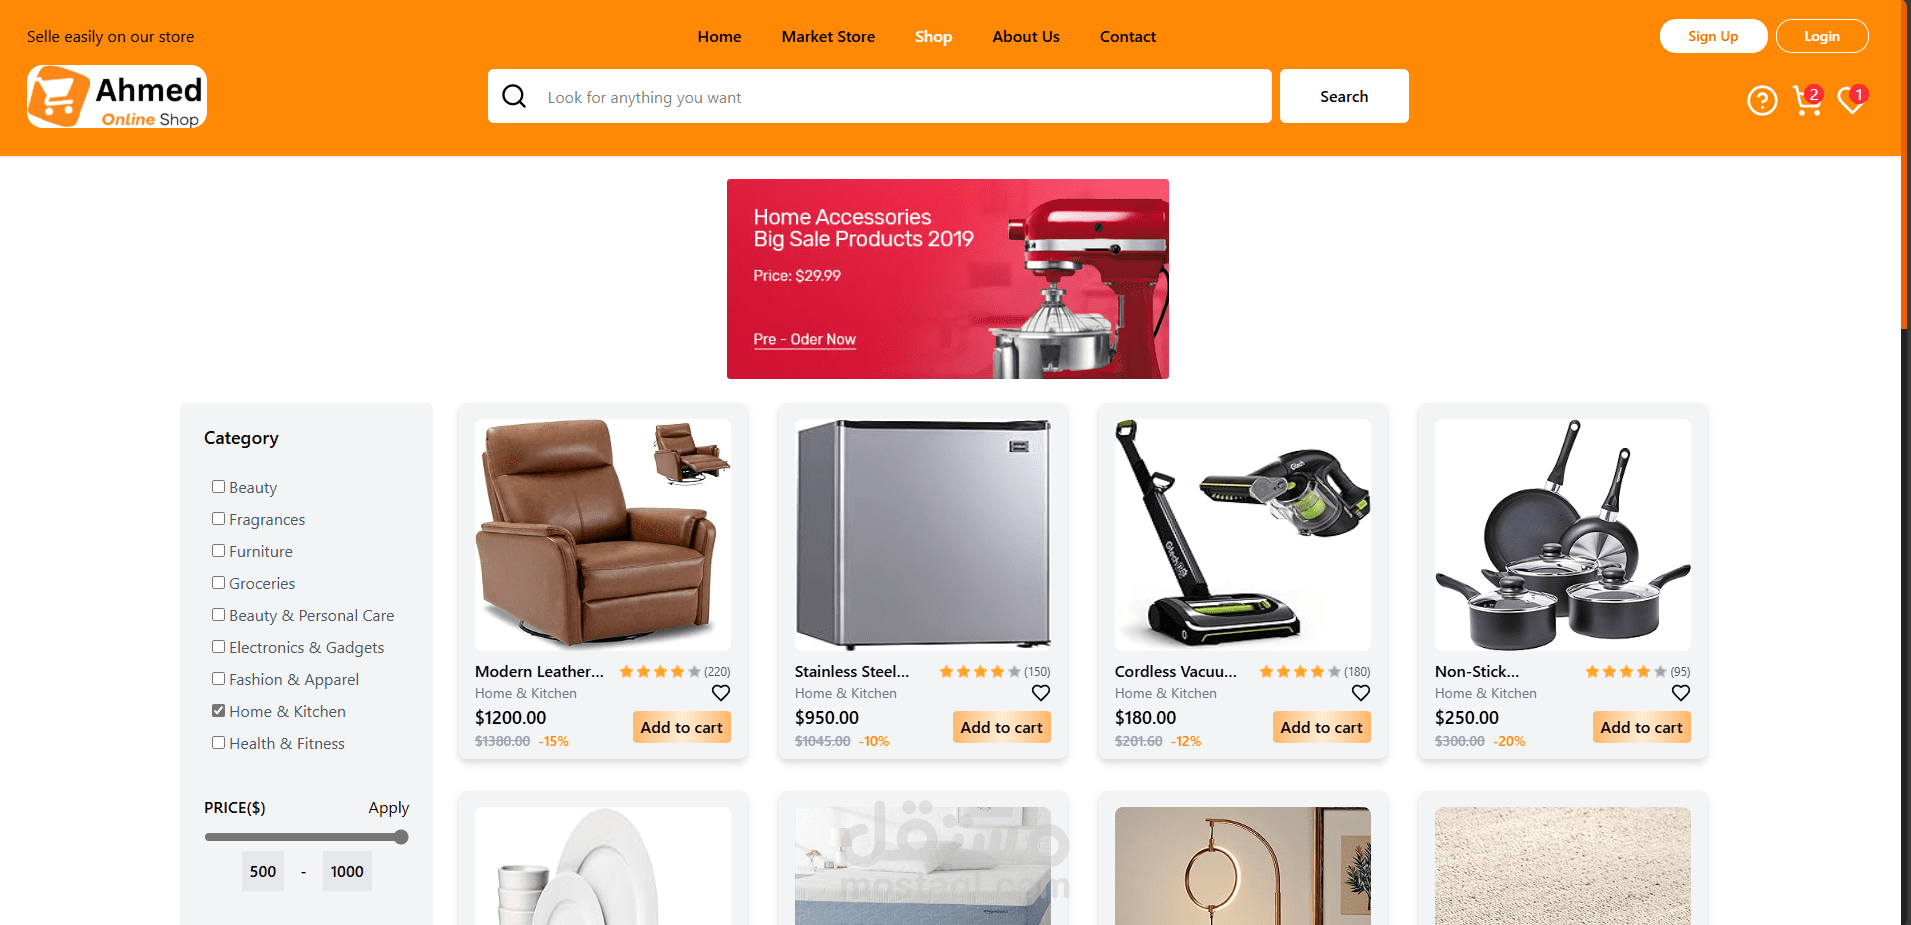Click the search magnifier icon
The image size is (1911, 925).
(514, 96)
